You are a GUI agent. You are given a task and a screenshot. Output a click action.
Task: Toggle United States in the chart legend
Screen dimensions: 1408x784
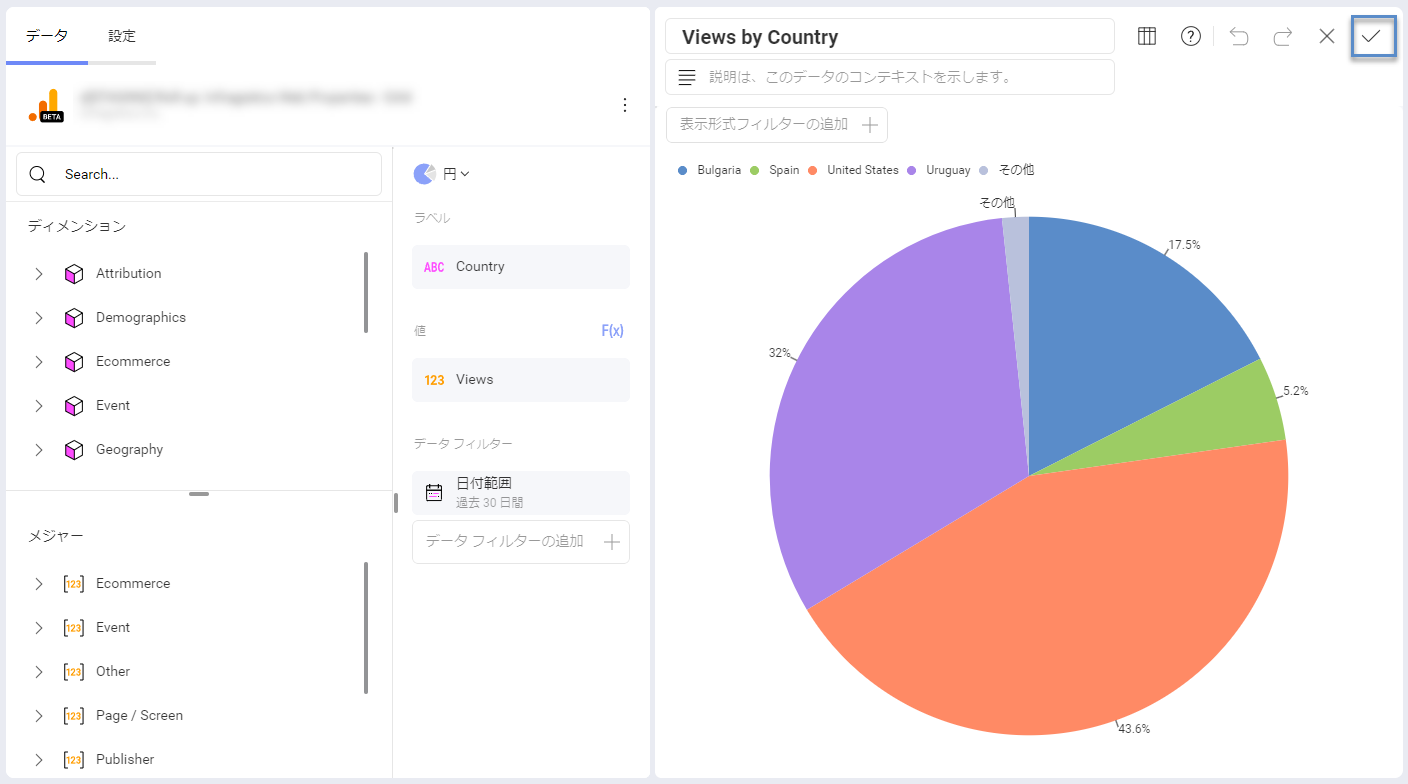tap(853, 170)
